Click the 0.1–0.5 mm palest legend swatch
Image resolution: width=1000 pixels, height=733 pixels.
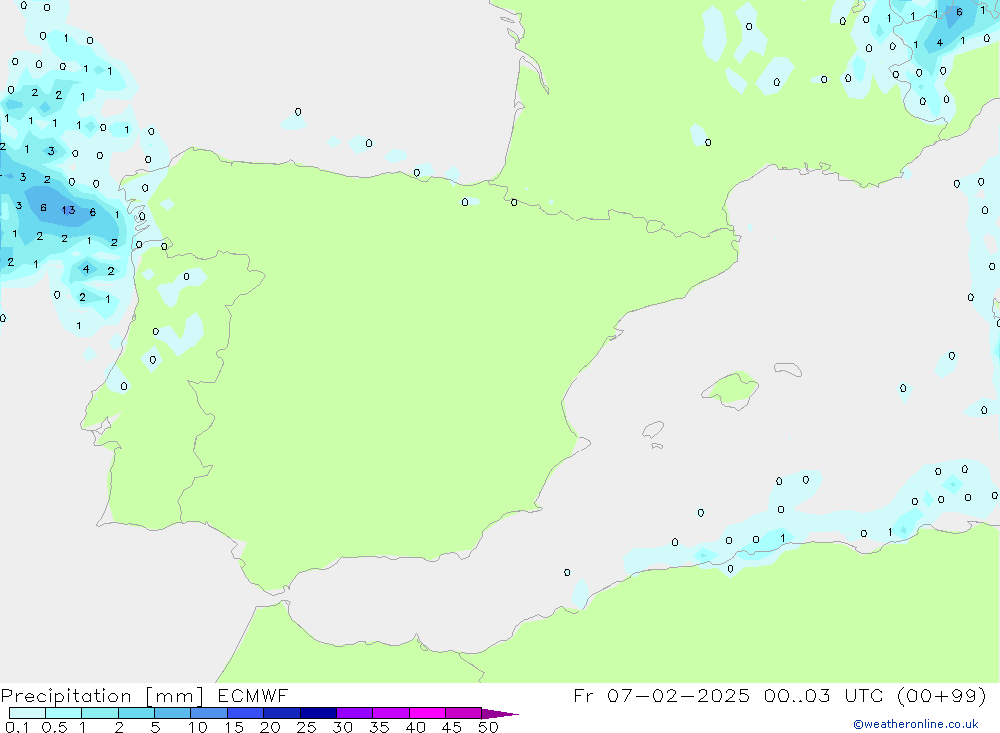coord(27,713)
